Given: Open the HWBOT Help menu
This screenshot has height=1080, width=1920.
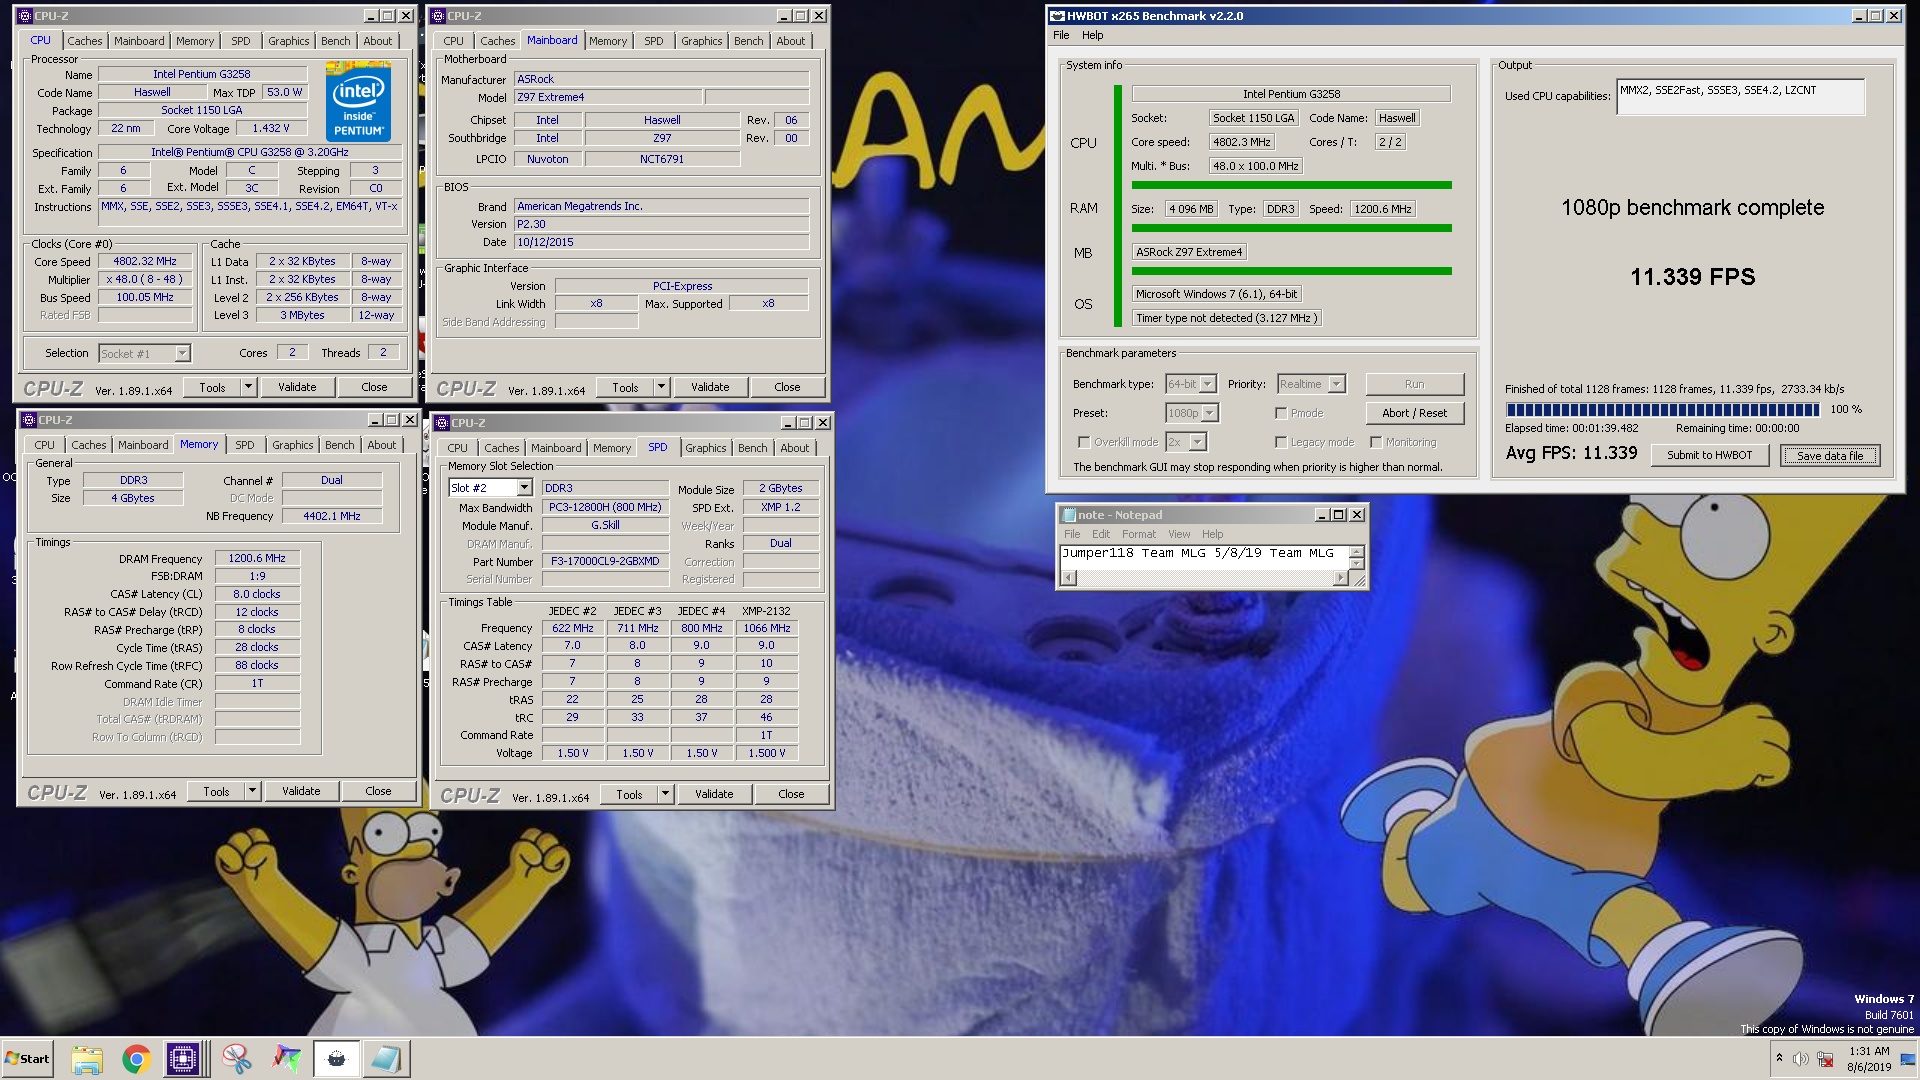Looking at the screenshot, I should click(1093, 35).
